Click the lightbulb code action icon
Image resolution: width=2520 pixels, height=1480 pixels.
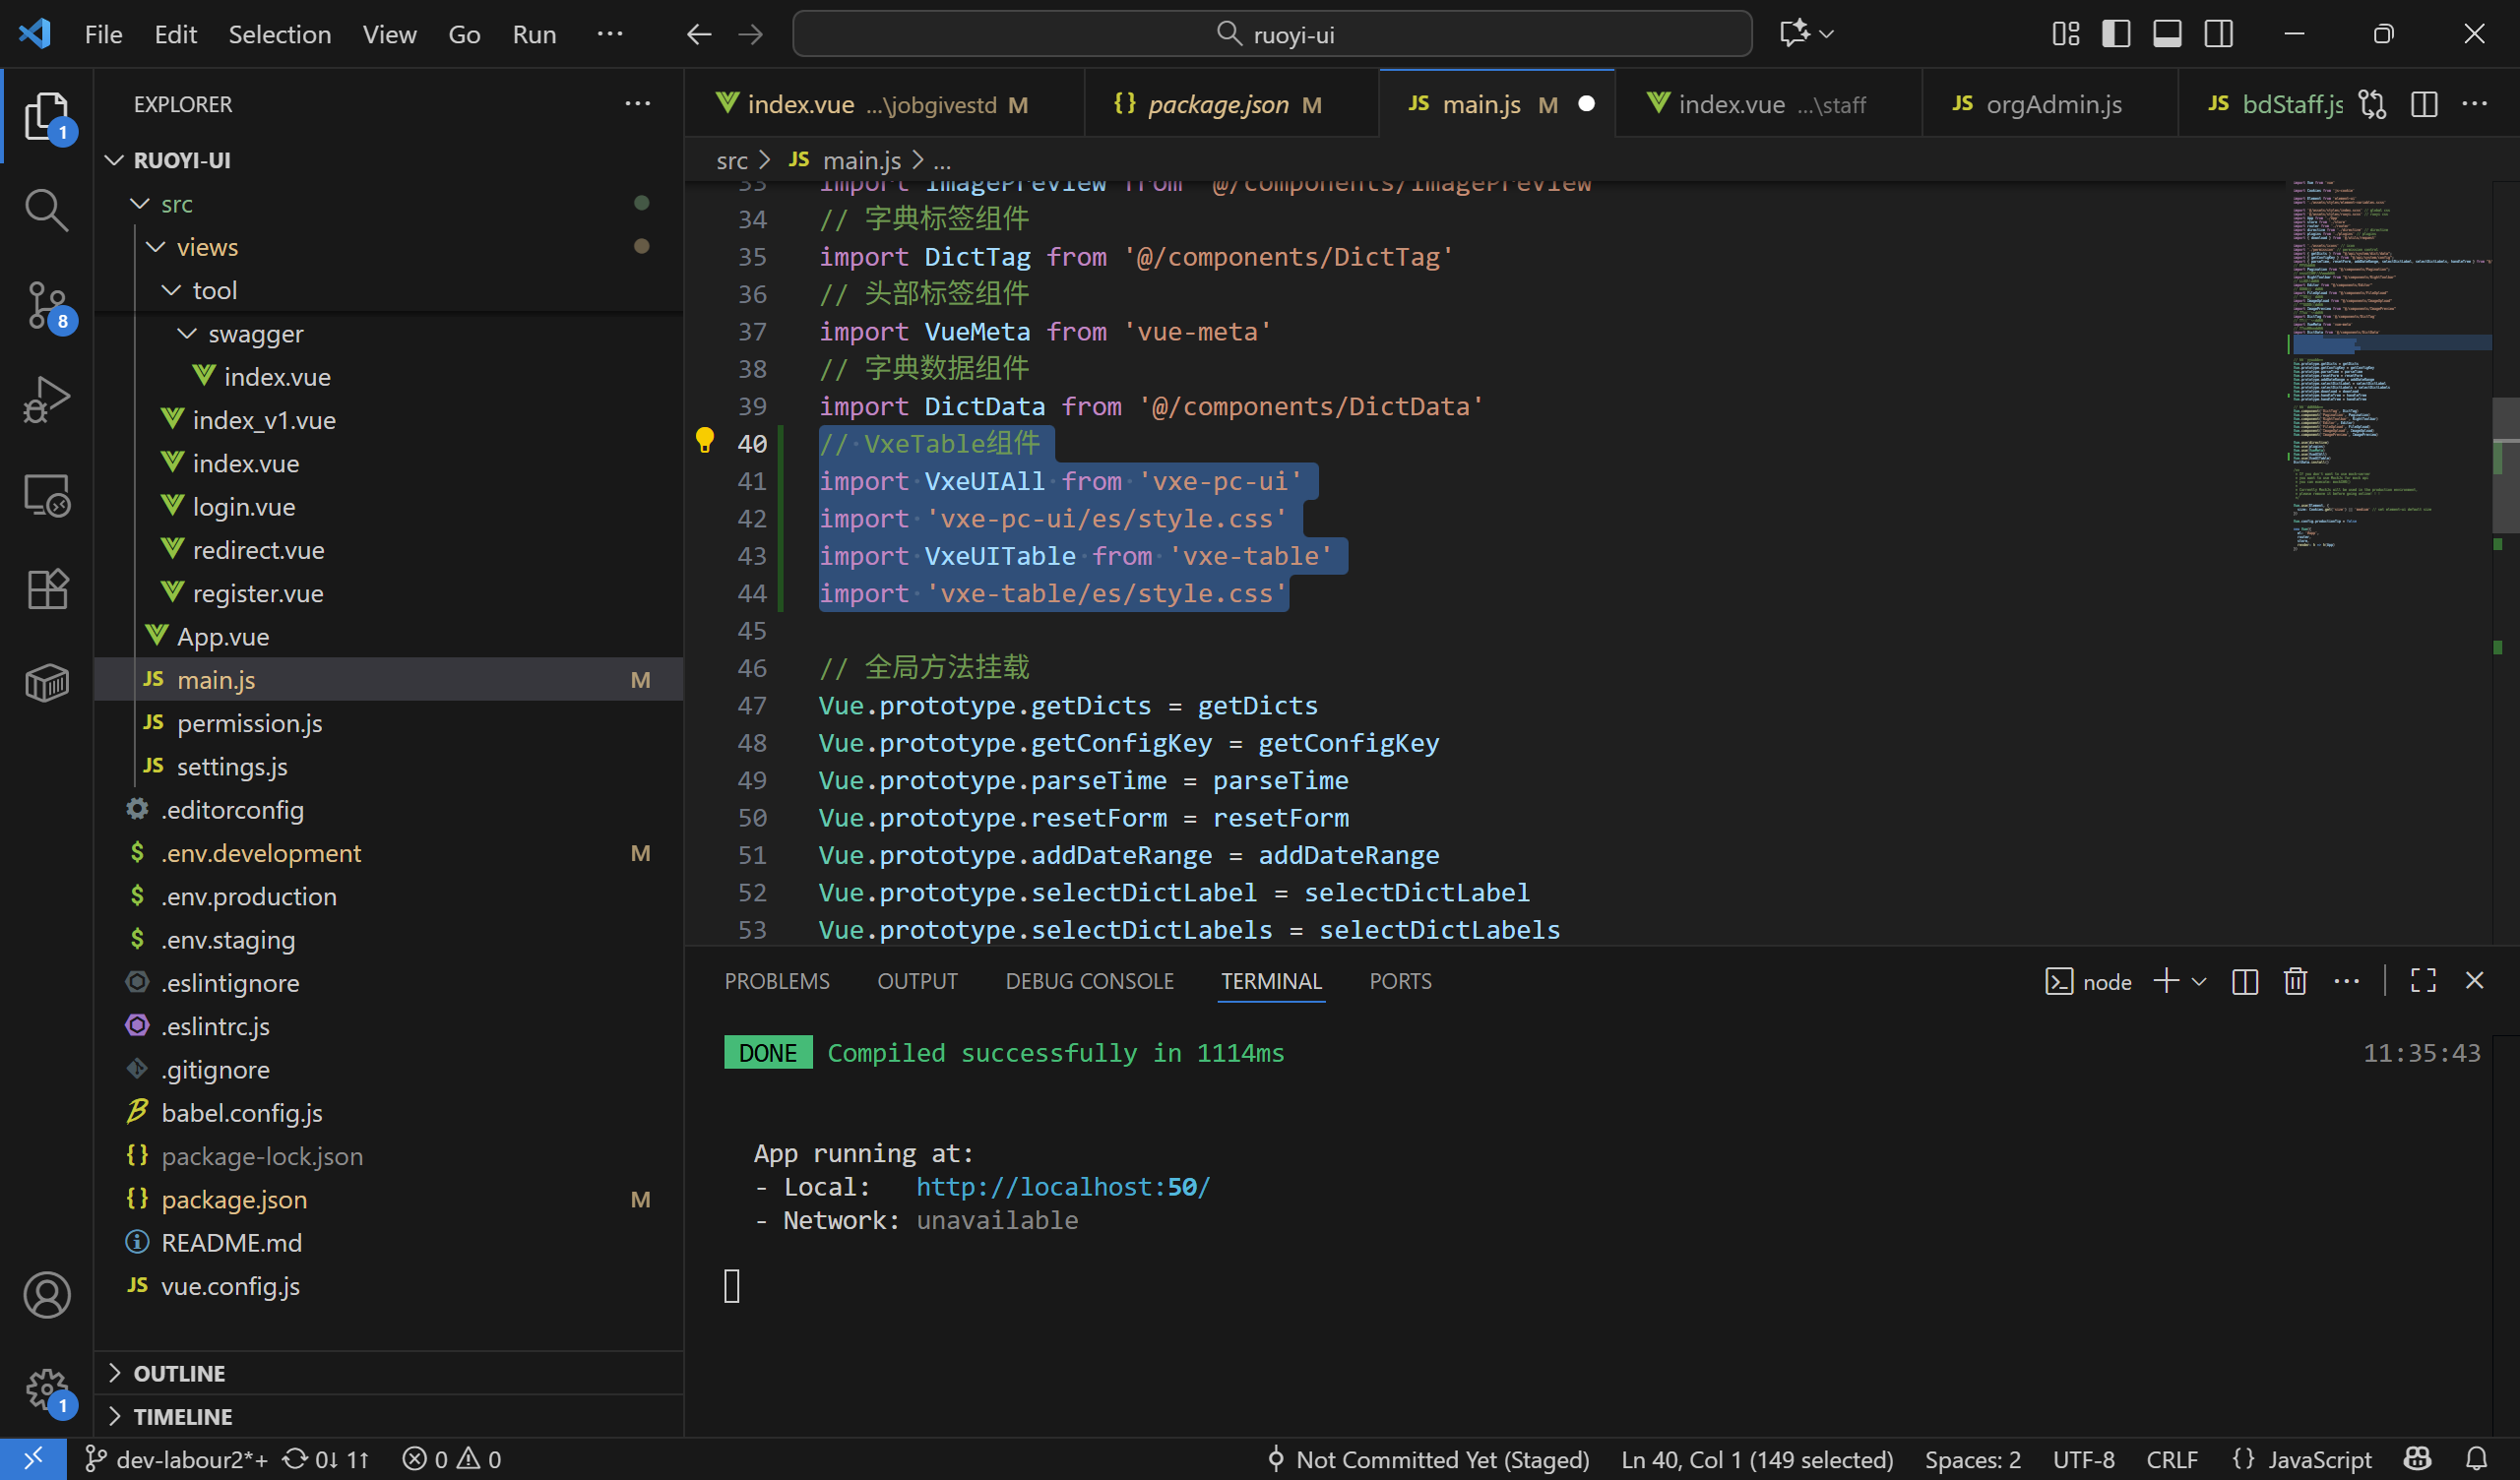[x=705, y=440]
